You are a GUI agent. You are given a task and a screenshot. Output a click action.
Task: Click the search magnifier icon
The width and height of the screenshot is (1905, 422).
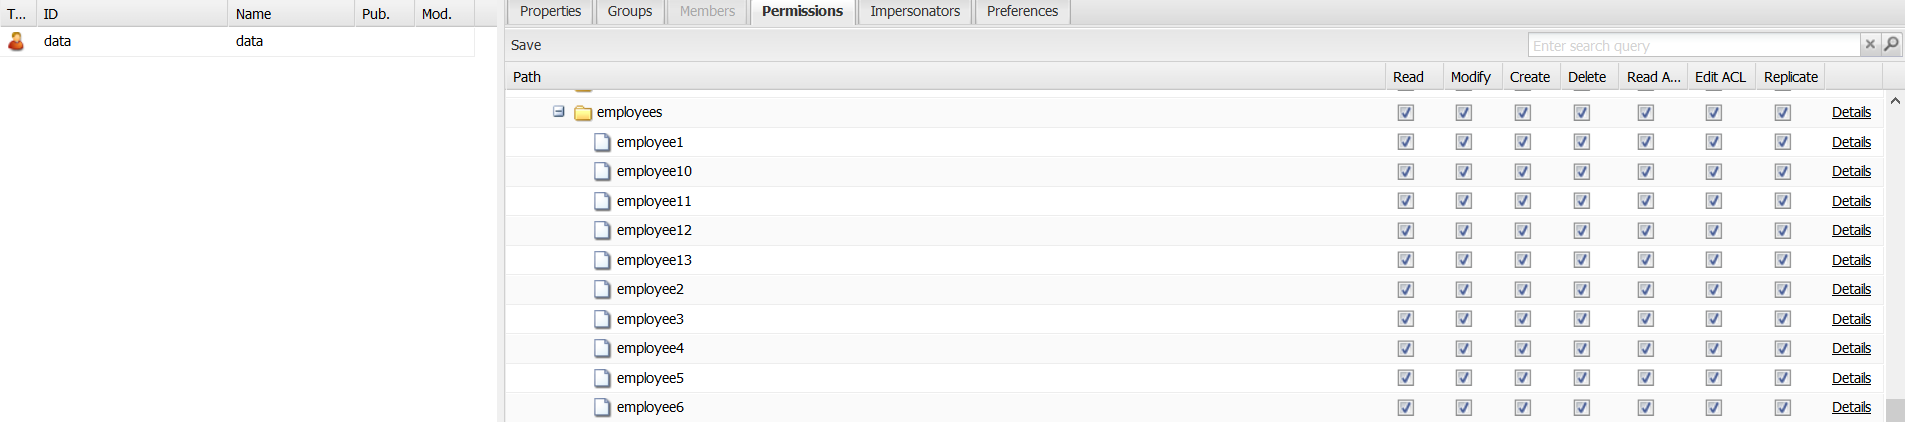point(1891,45)
